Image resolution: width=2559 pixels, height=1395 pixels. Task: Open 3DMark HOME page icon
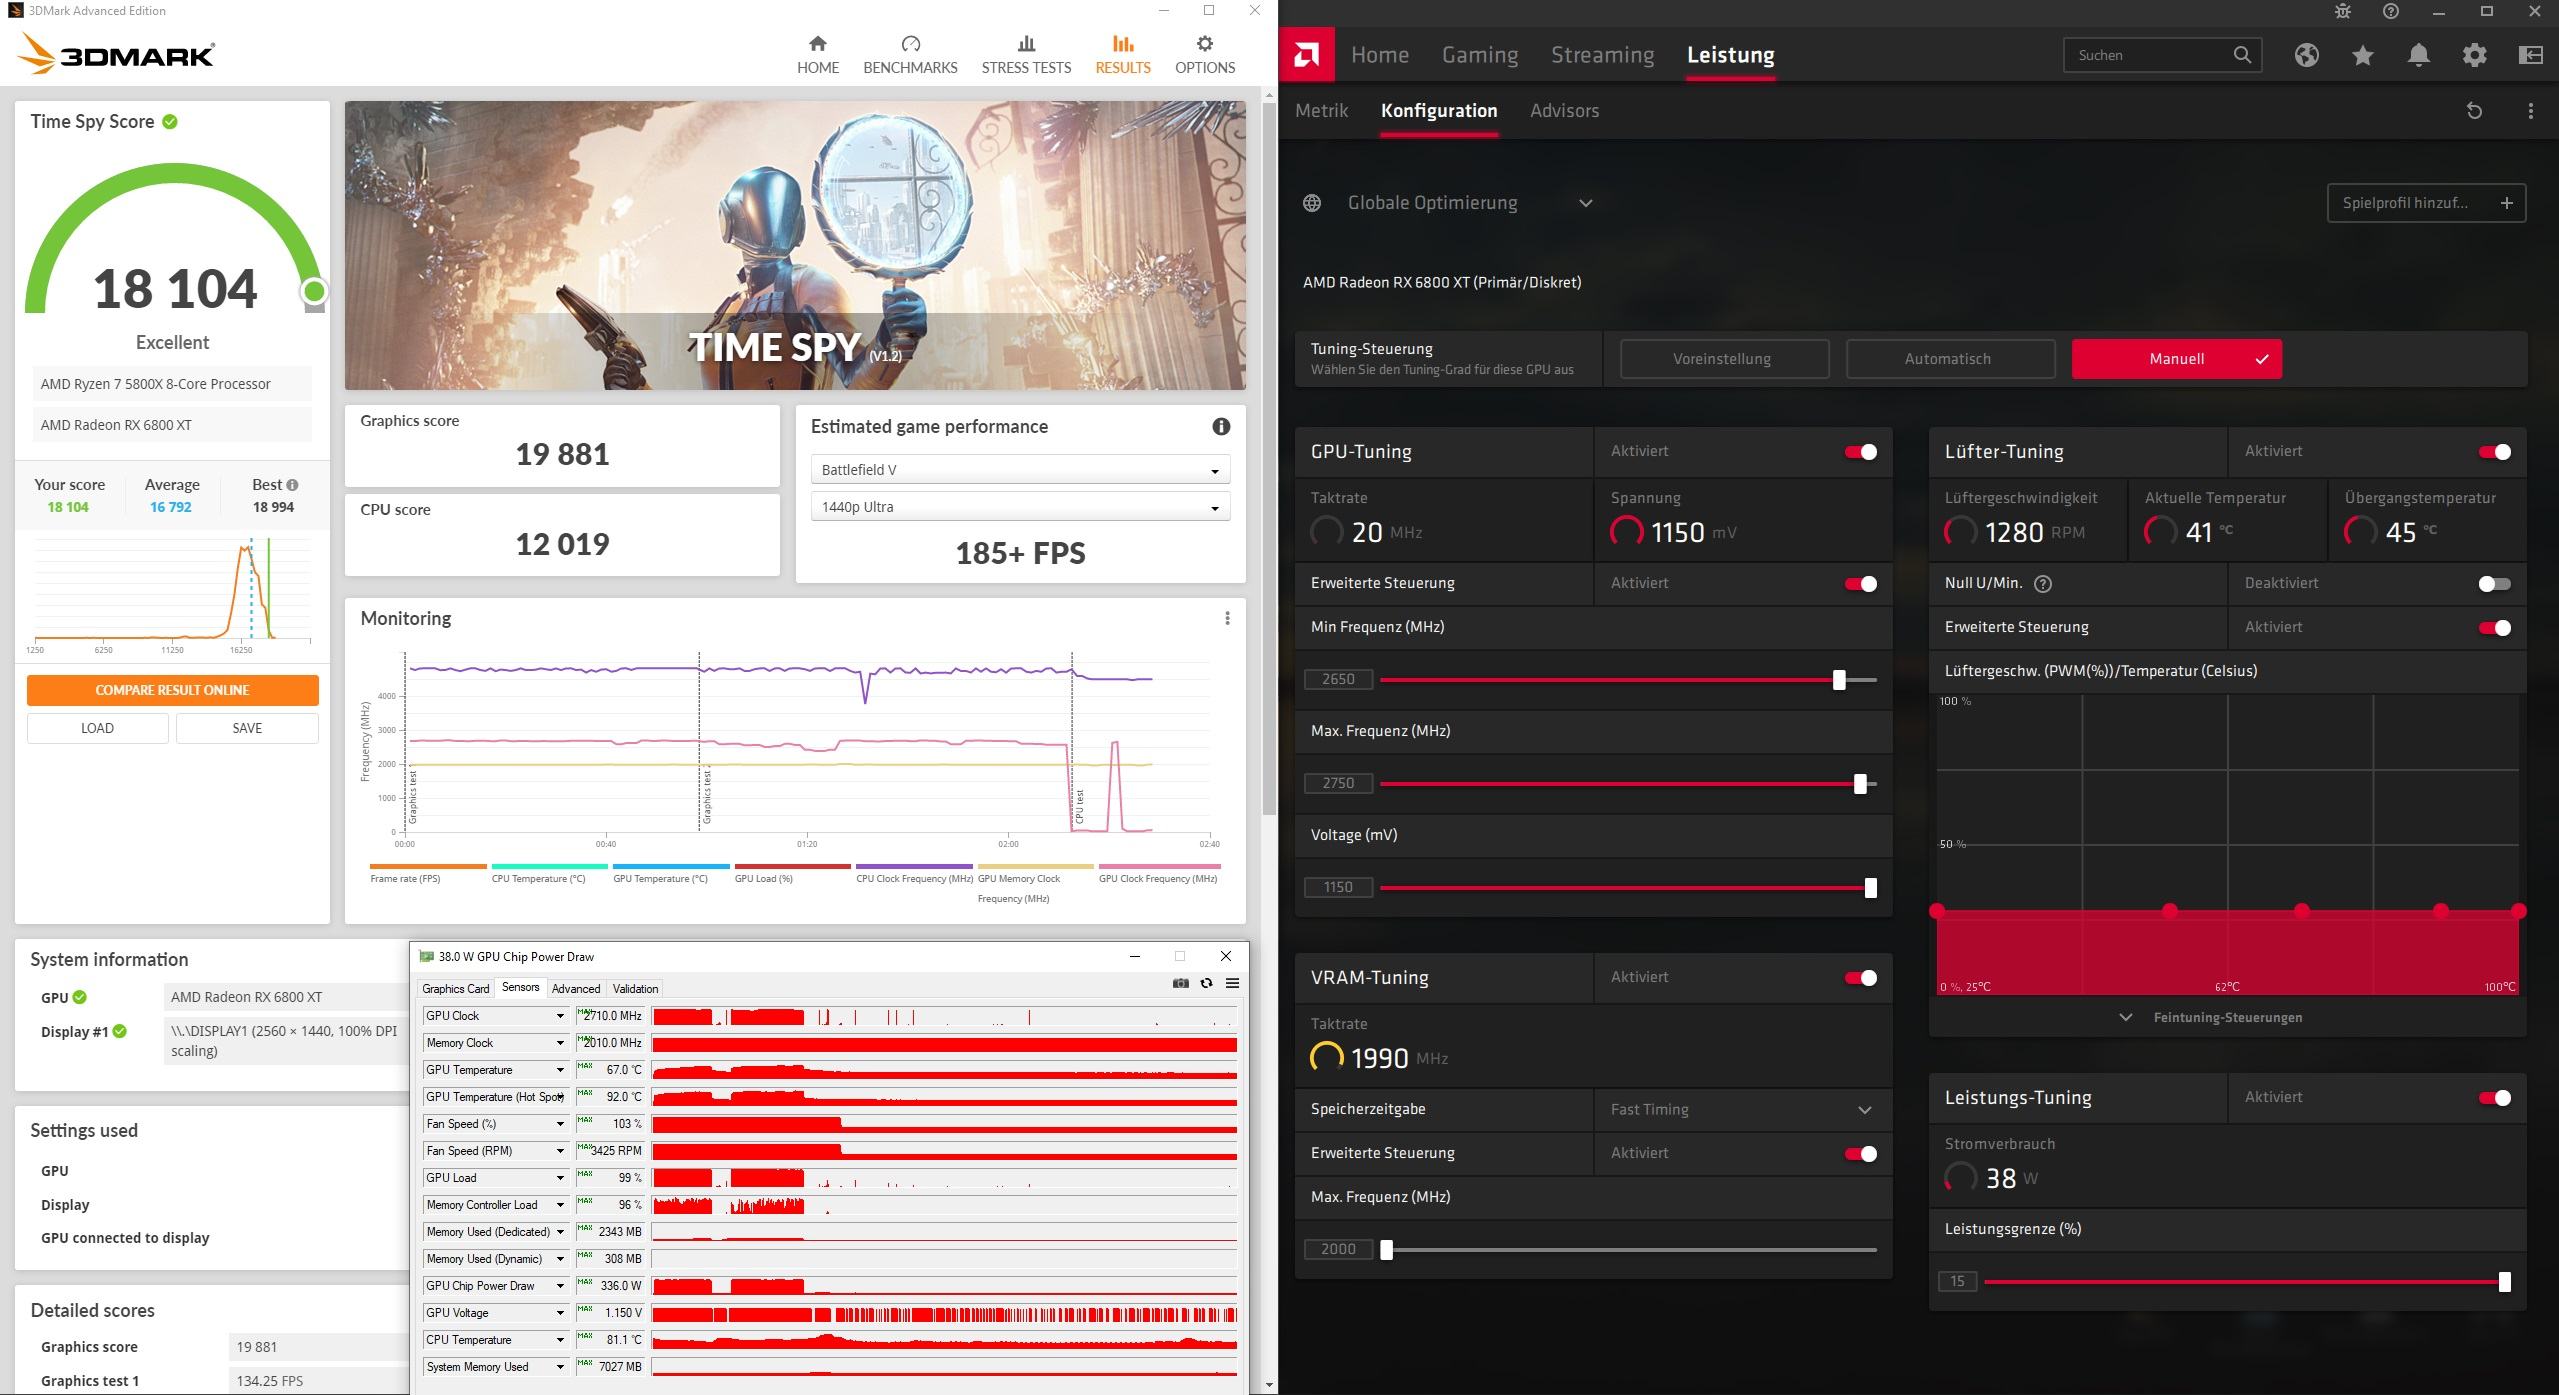tap(817, 44)
